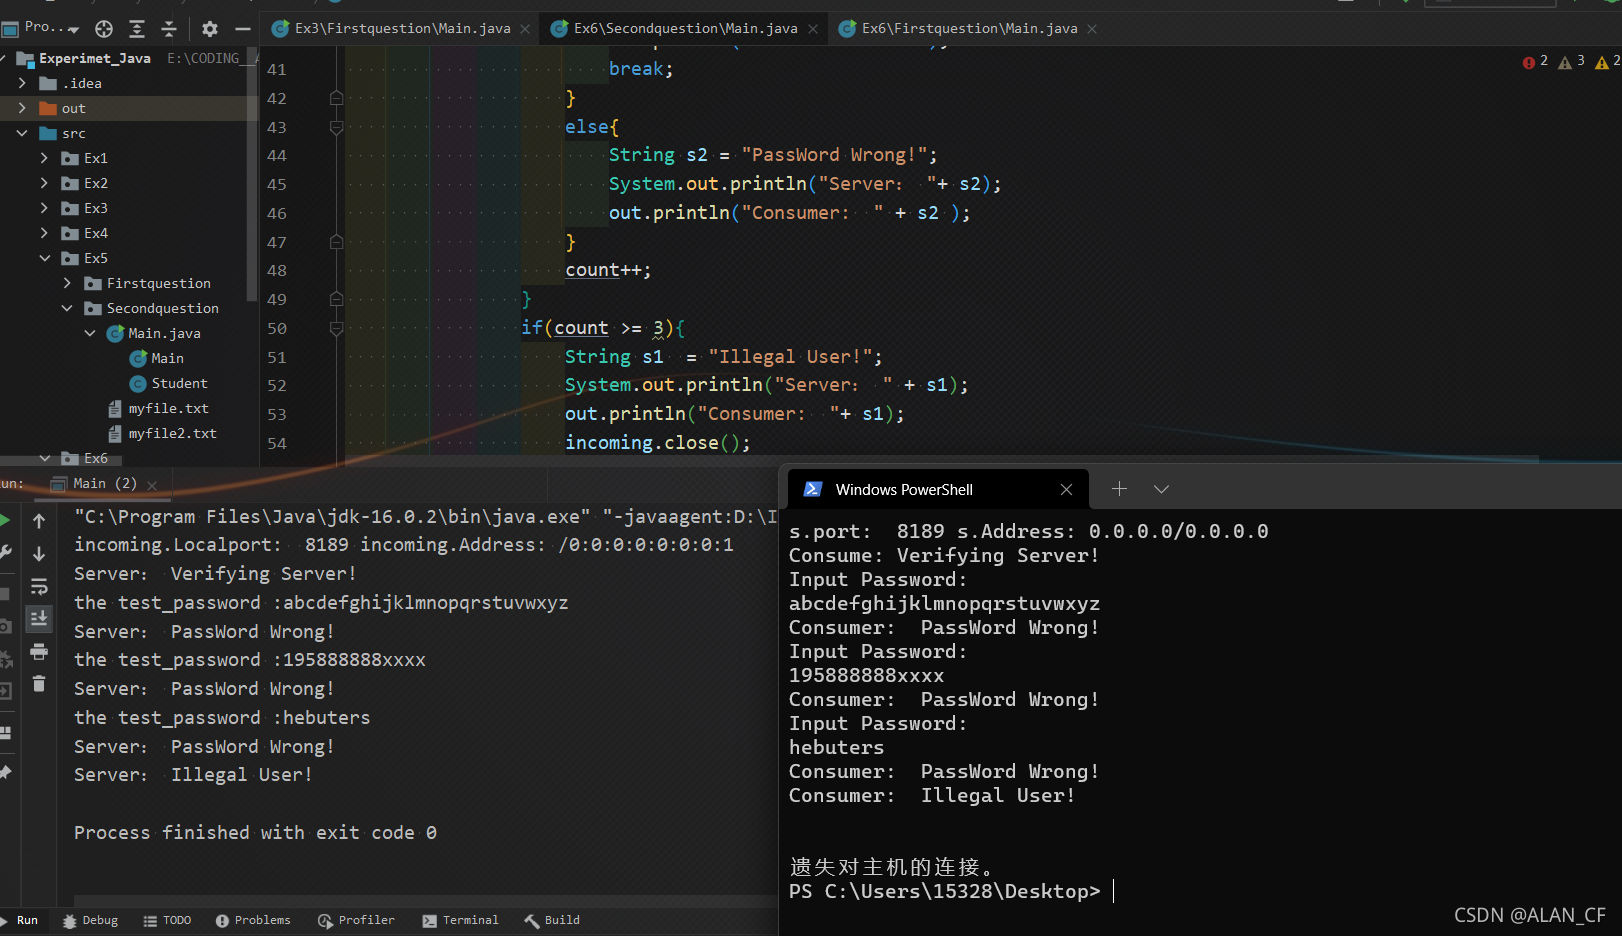Open Project panel gear options

coord(209,29)
